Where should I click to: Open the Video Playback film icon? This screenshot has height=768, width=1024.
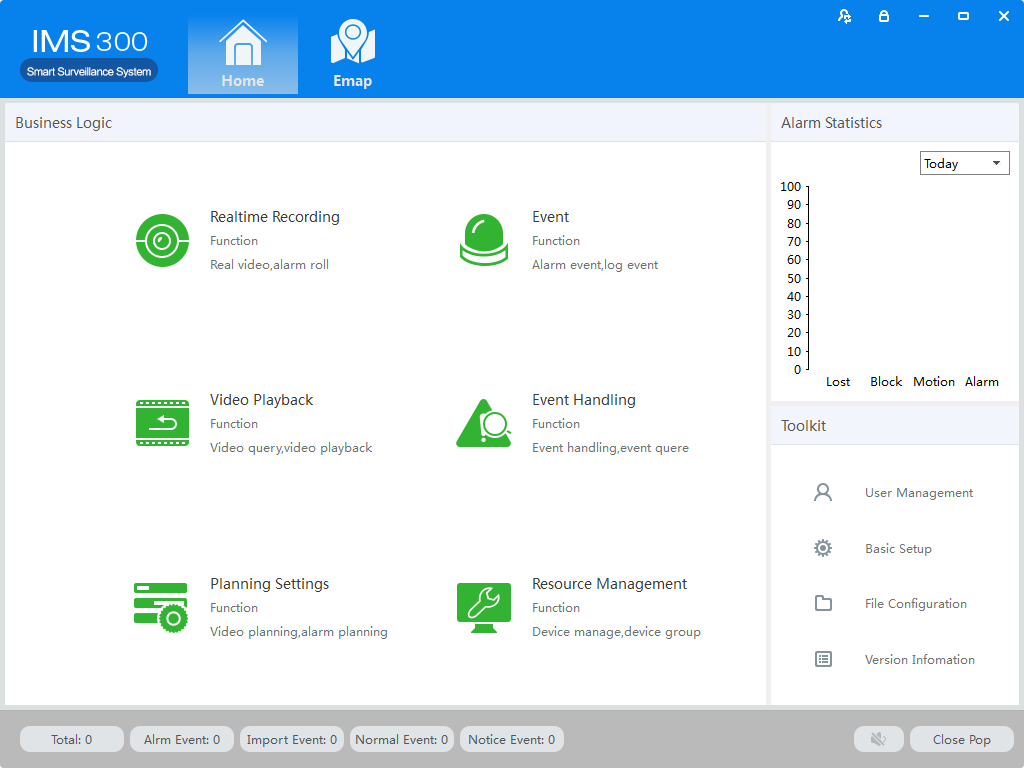click(x=162, y=423)
